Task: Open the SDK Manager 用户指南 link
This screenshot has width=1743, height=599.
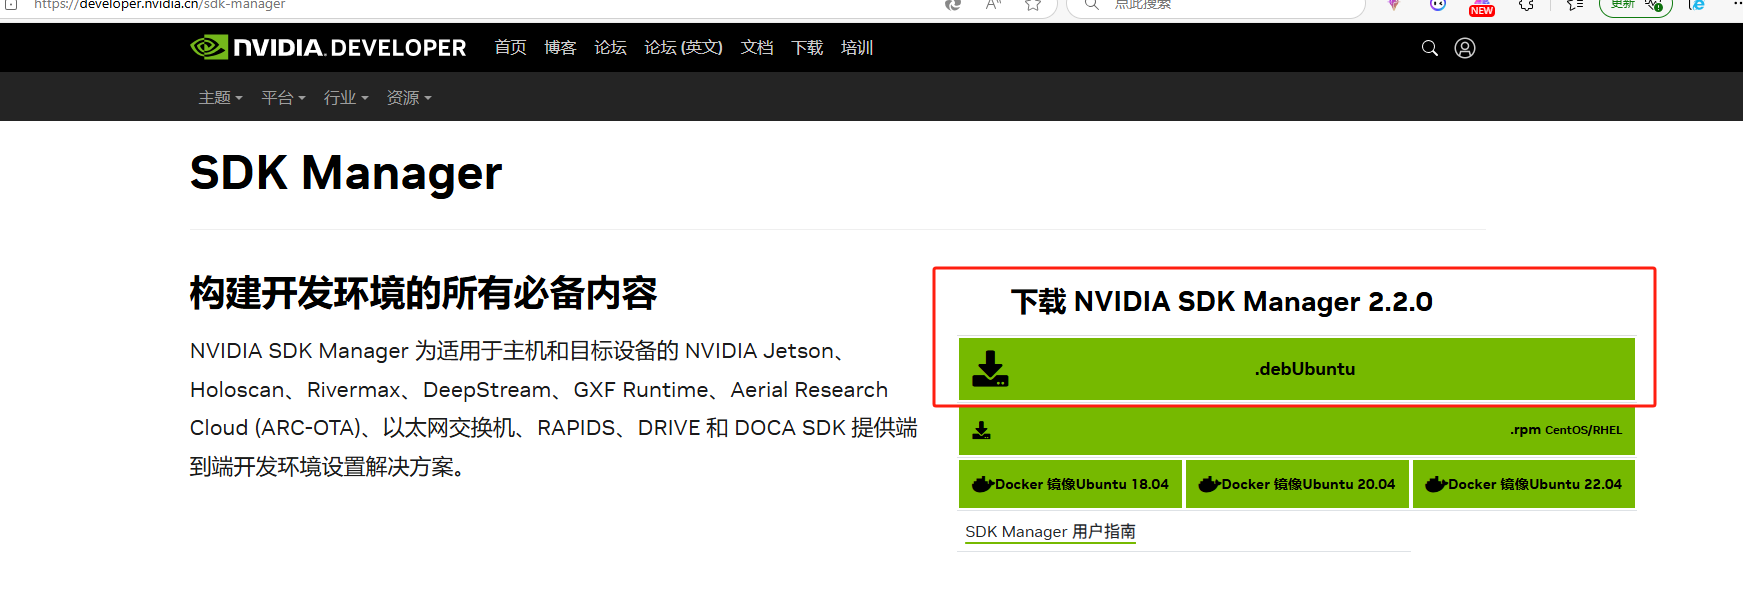Action: coord(1050,532)
